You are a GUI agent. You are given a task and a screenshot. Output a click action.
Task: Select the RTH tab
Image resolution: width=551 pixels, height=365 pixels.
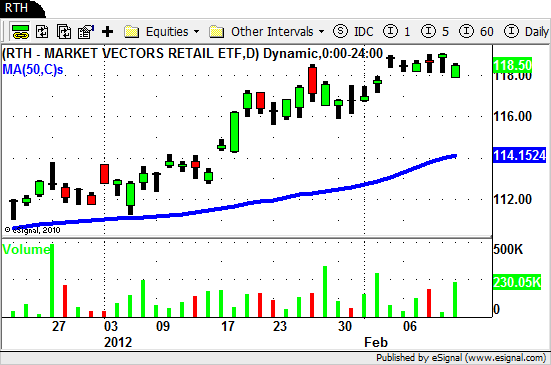21,8
